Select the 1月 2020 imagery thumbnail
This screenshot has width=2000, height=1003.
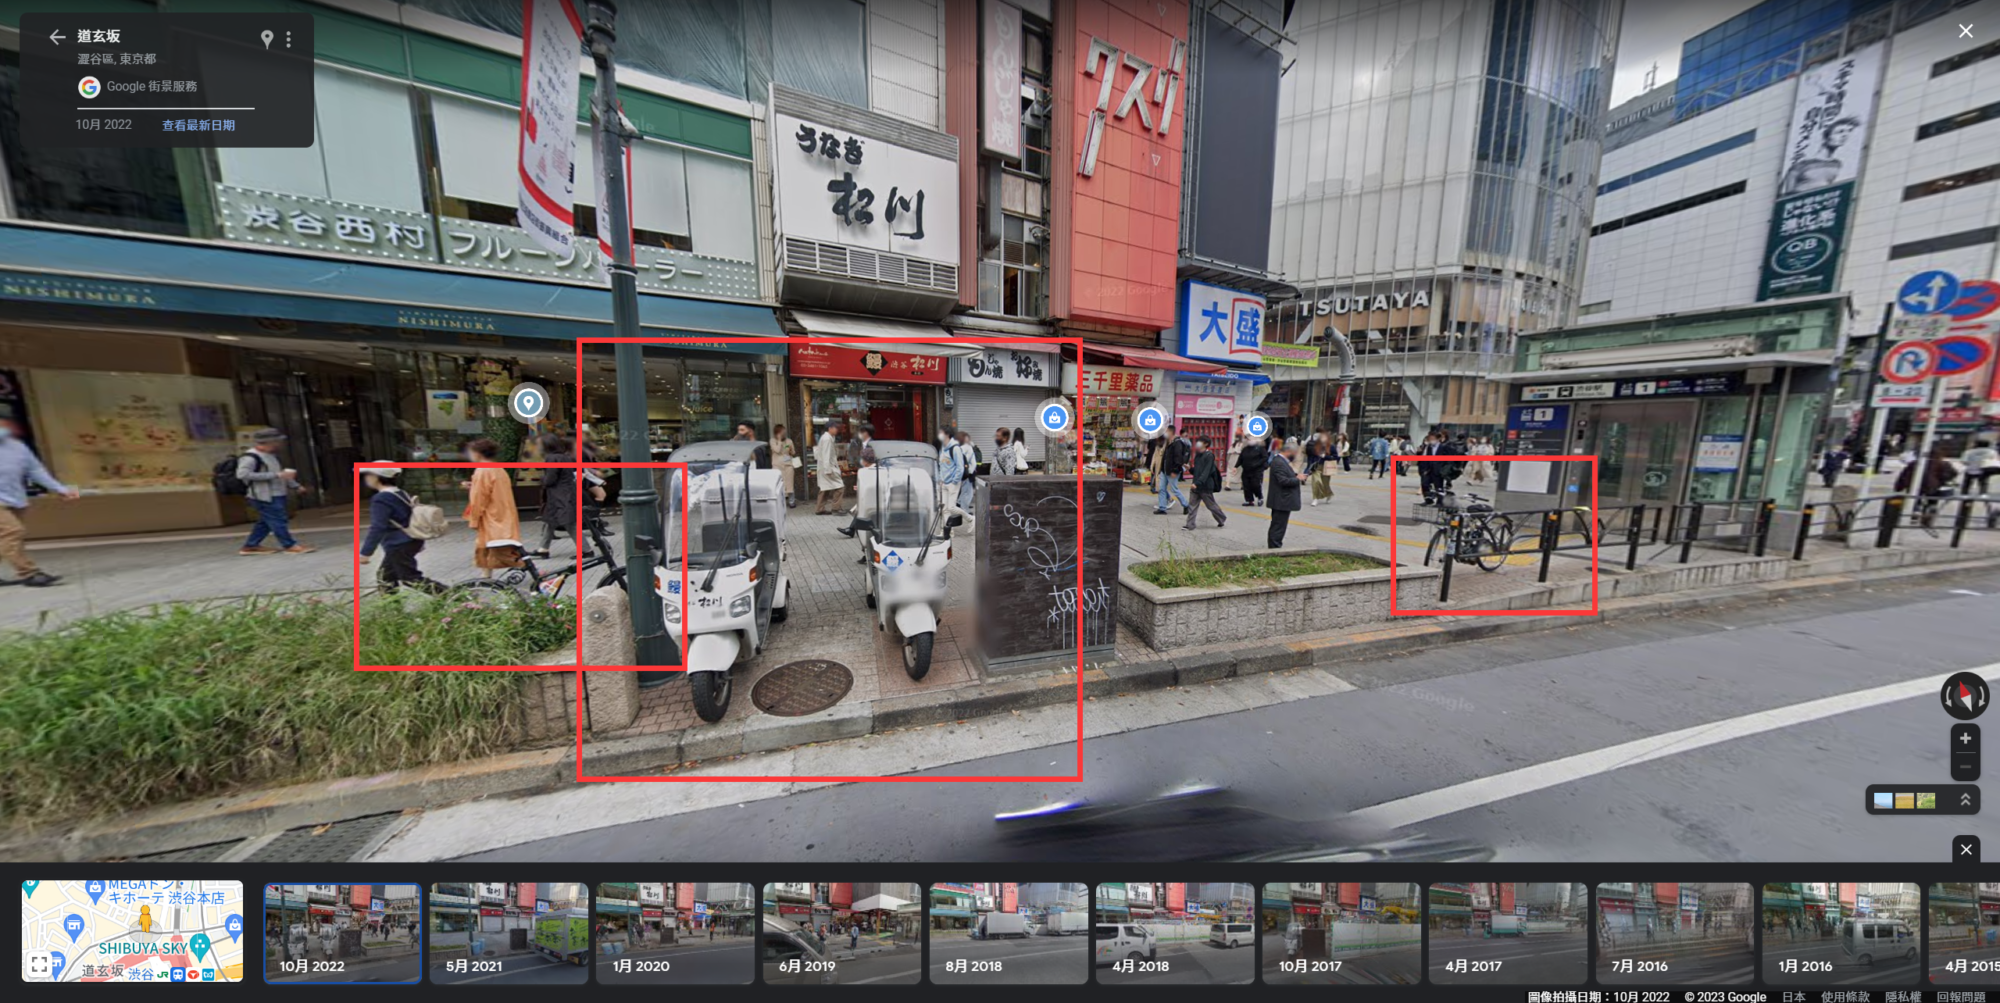click(675, 932)
